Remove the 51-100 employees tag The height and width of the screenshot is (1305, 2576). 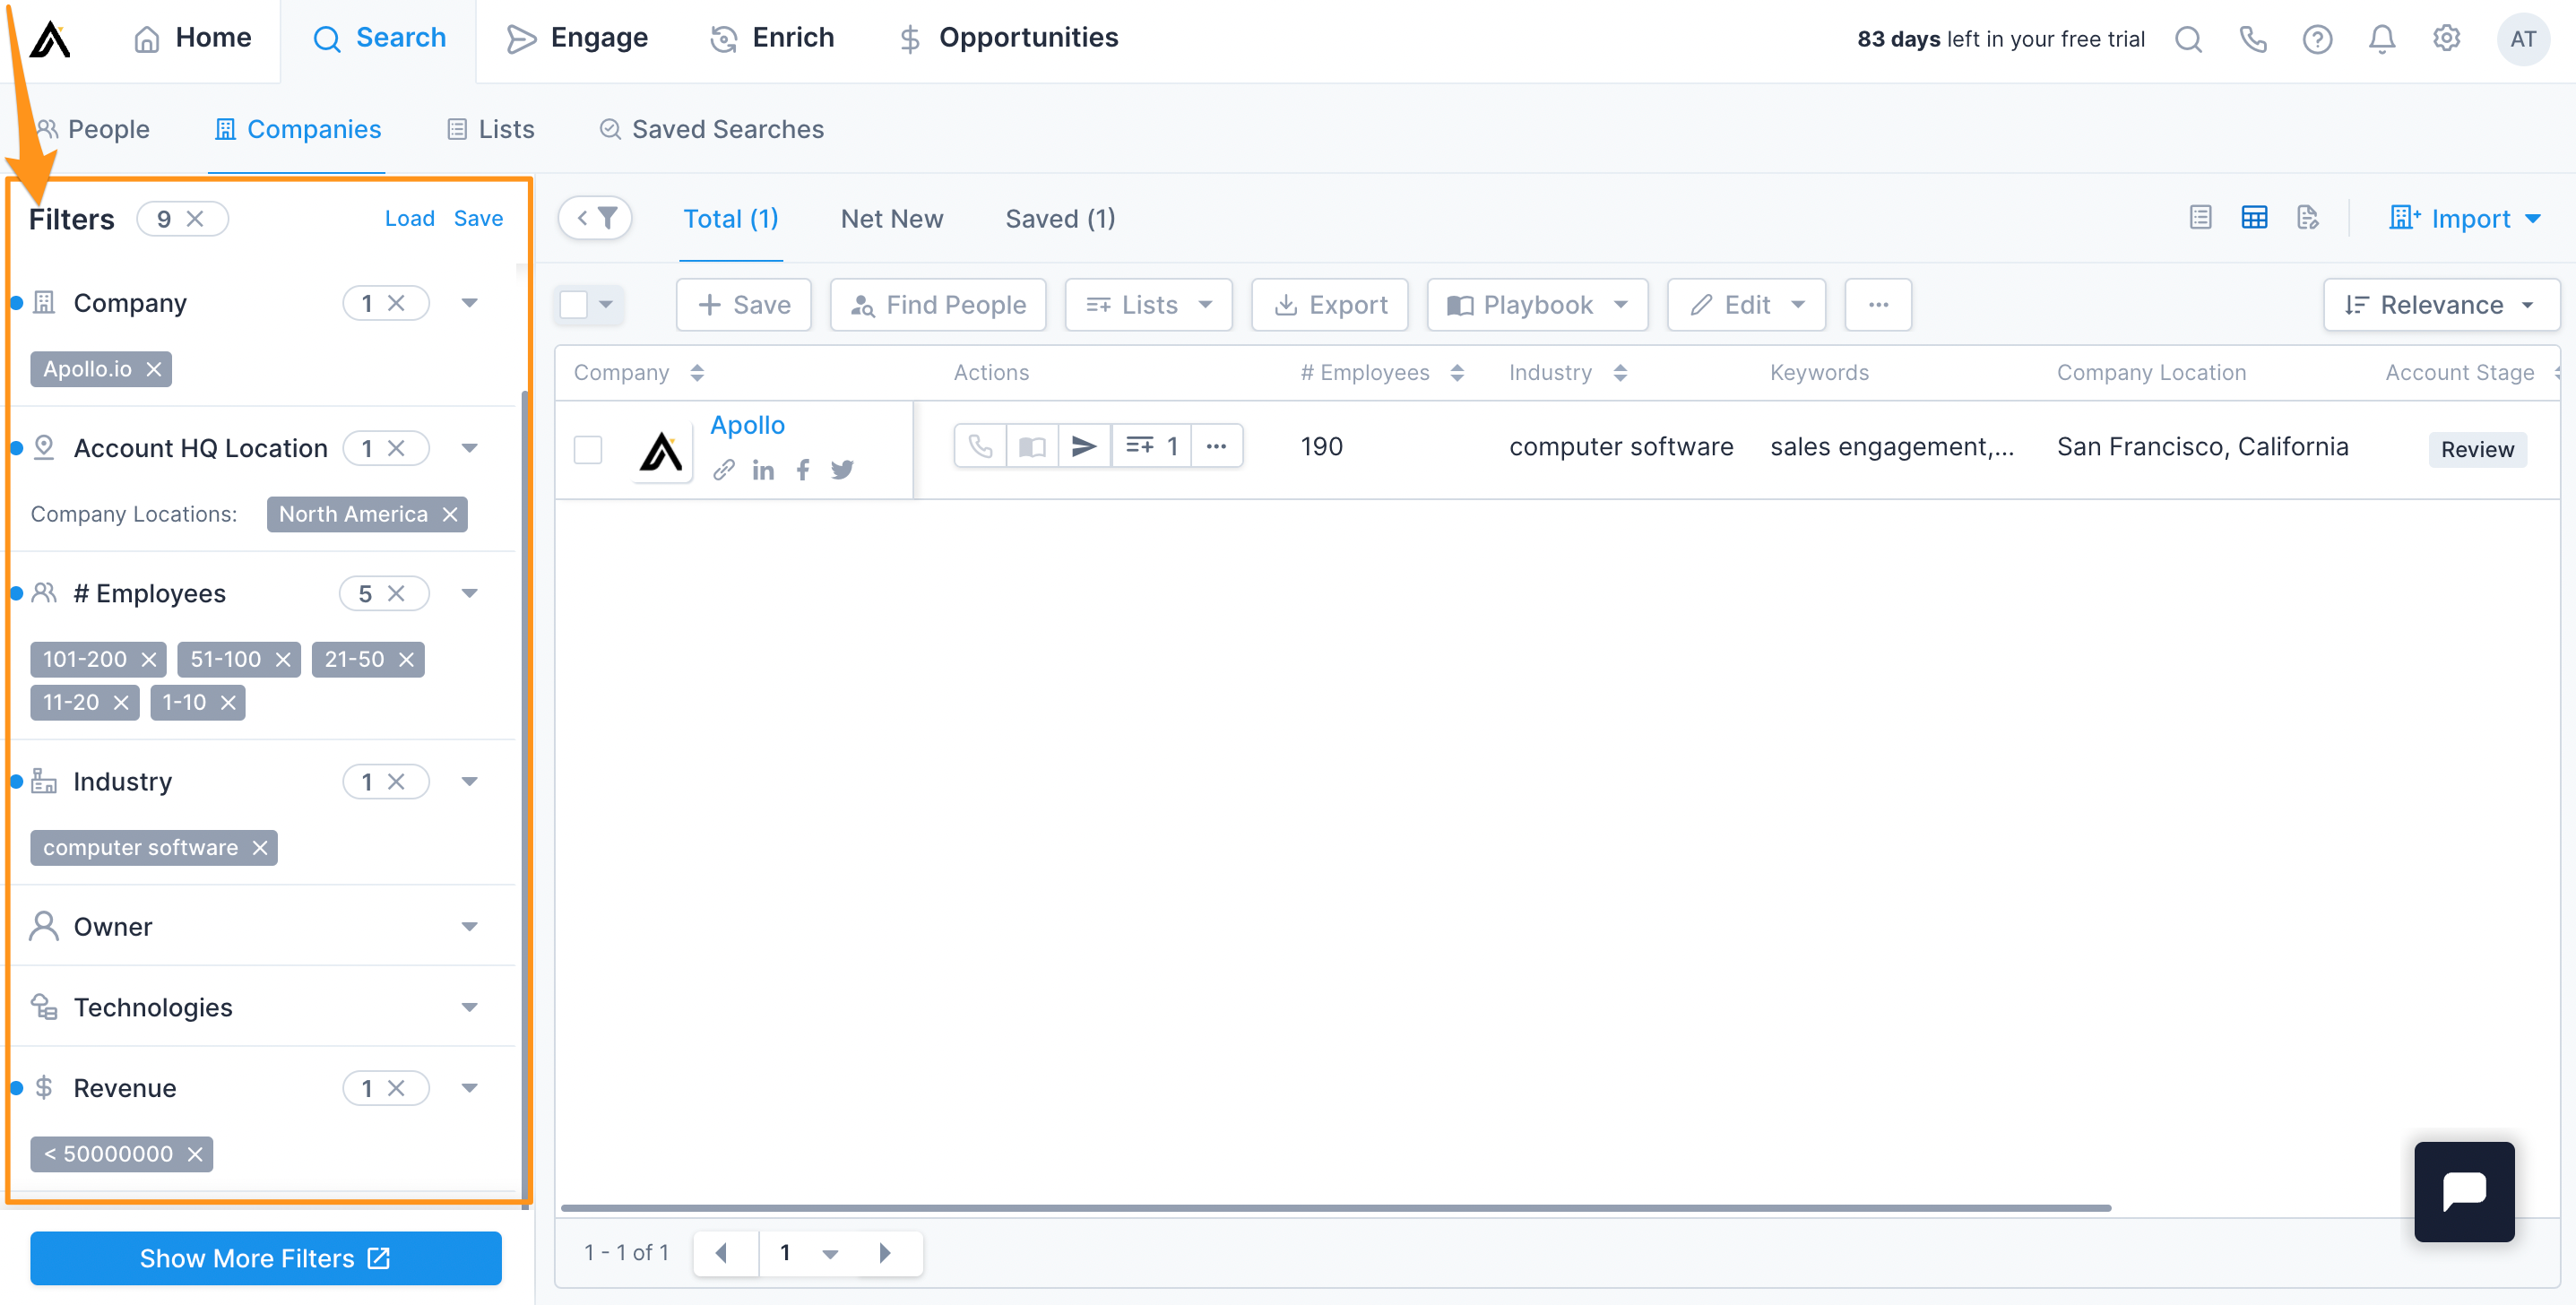(x=283, y=660)
